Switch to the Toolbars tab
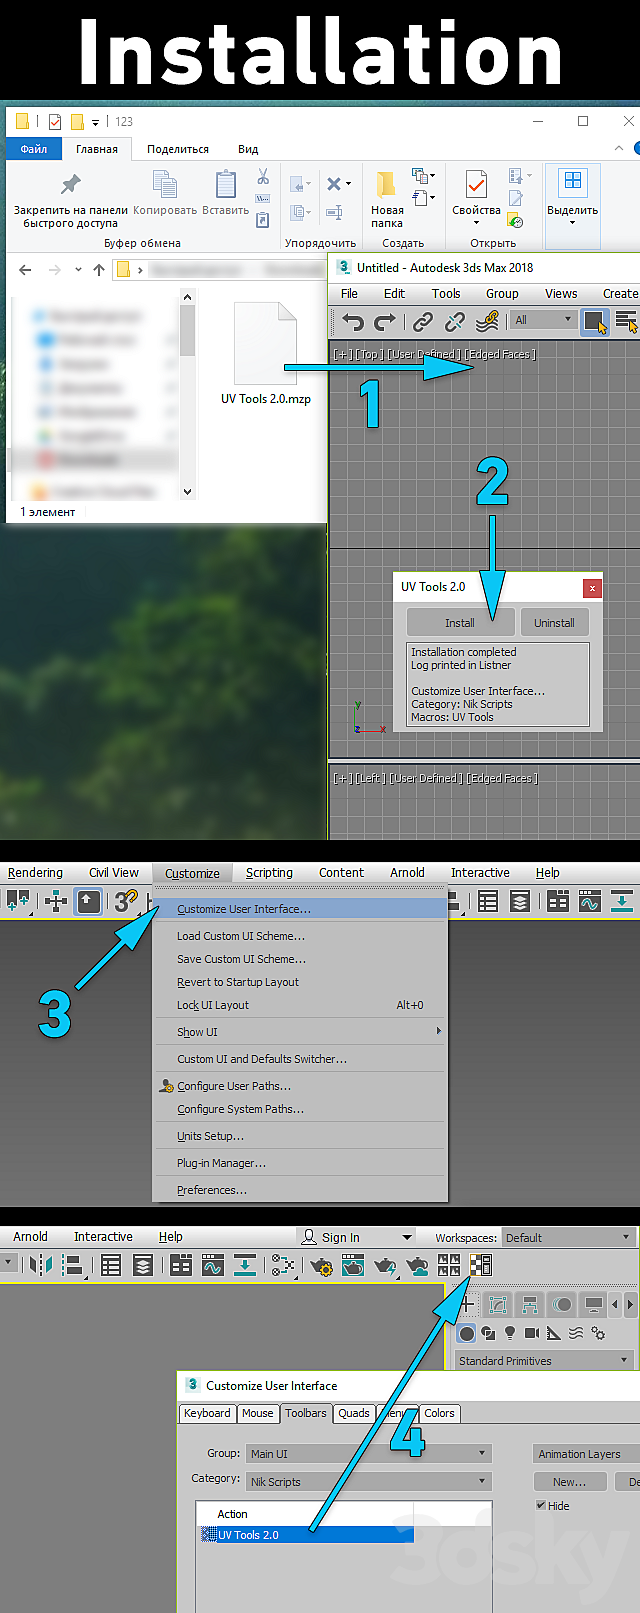This screenshot has width=640, height=1613. [x=306, y=1413]
